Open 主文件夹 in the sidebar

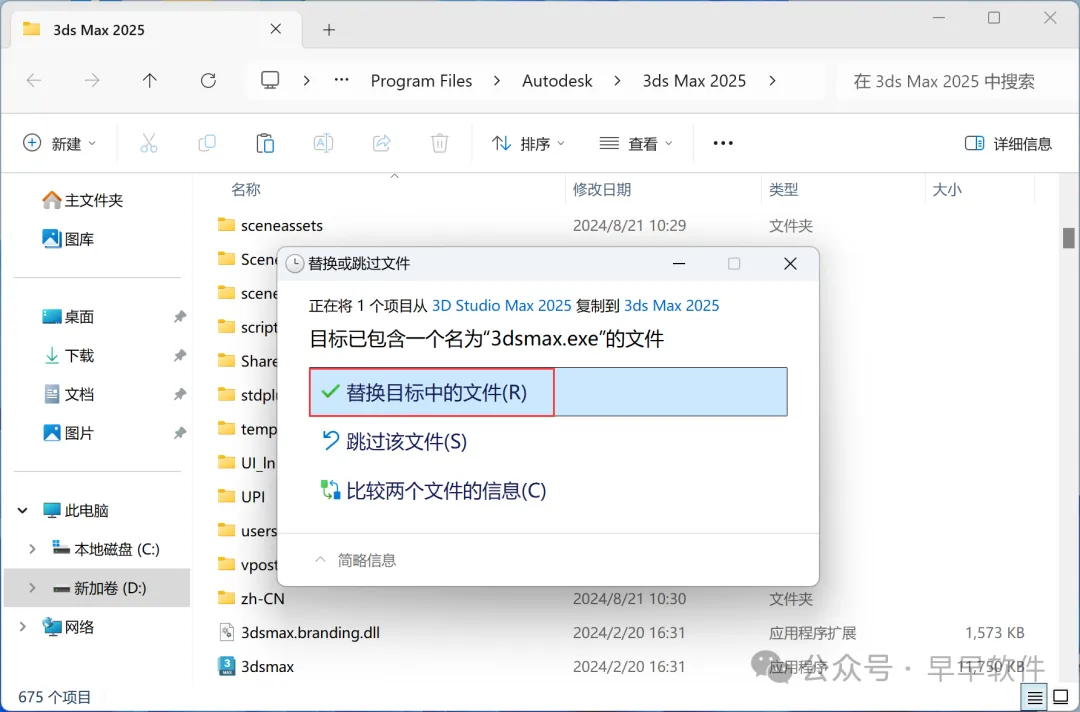point(83,200)
